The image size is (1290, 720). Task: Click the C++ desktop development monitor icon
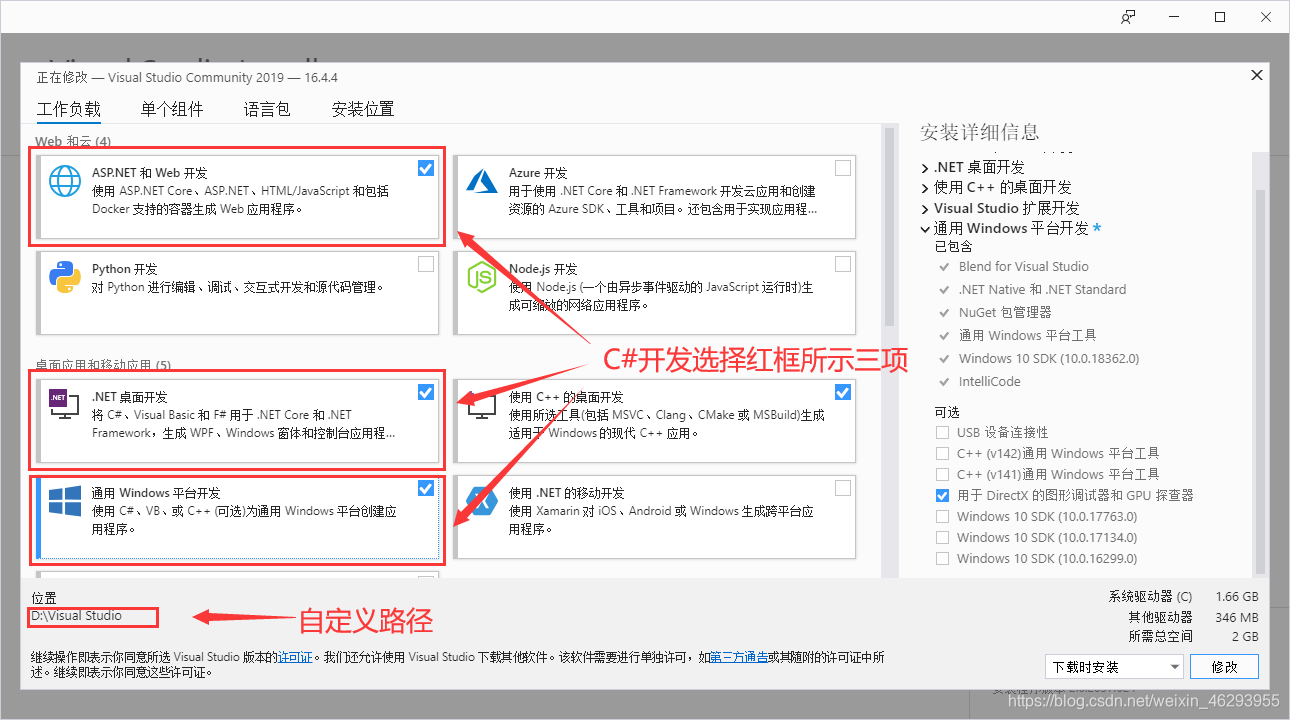482,404
